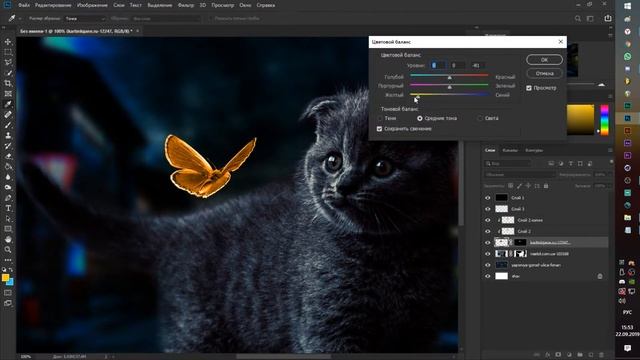
Task: Click the Edit Toolbar three-dots icon
Action: (x=8, y=260)
